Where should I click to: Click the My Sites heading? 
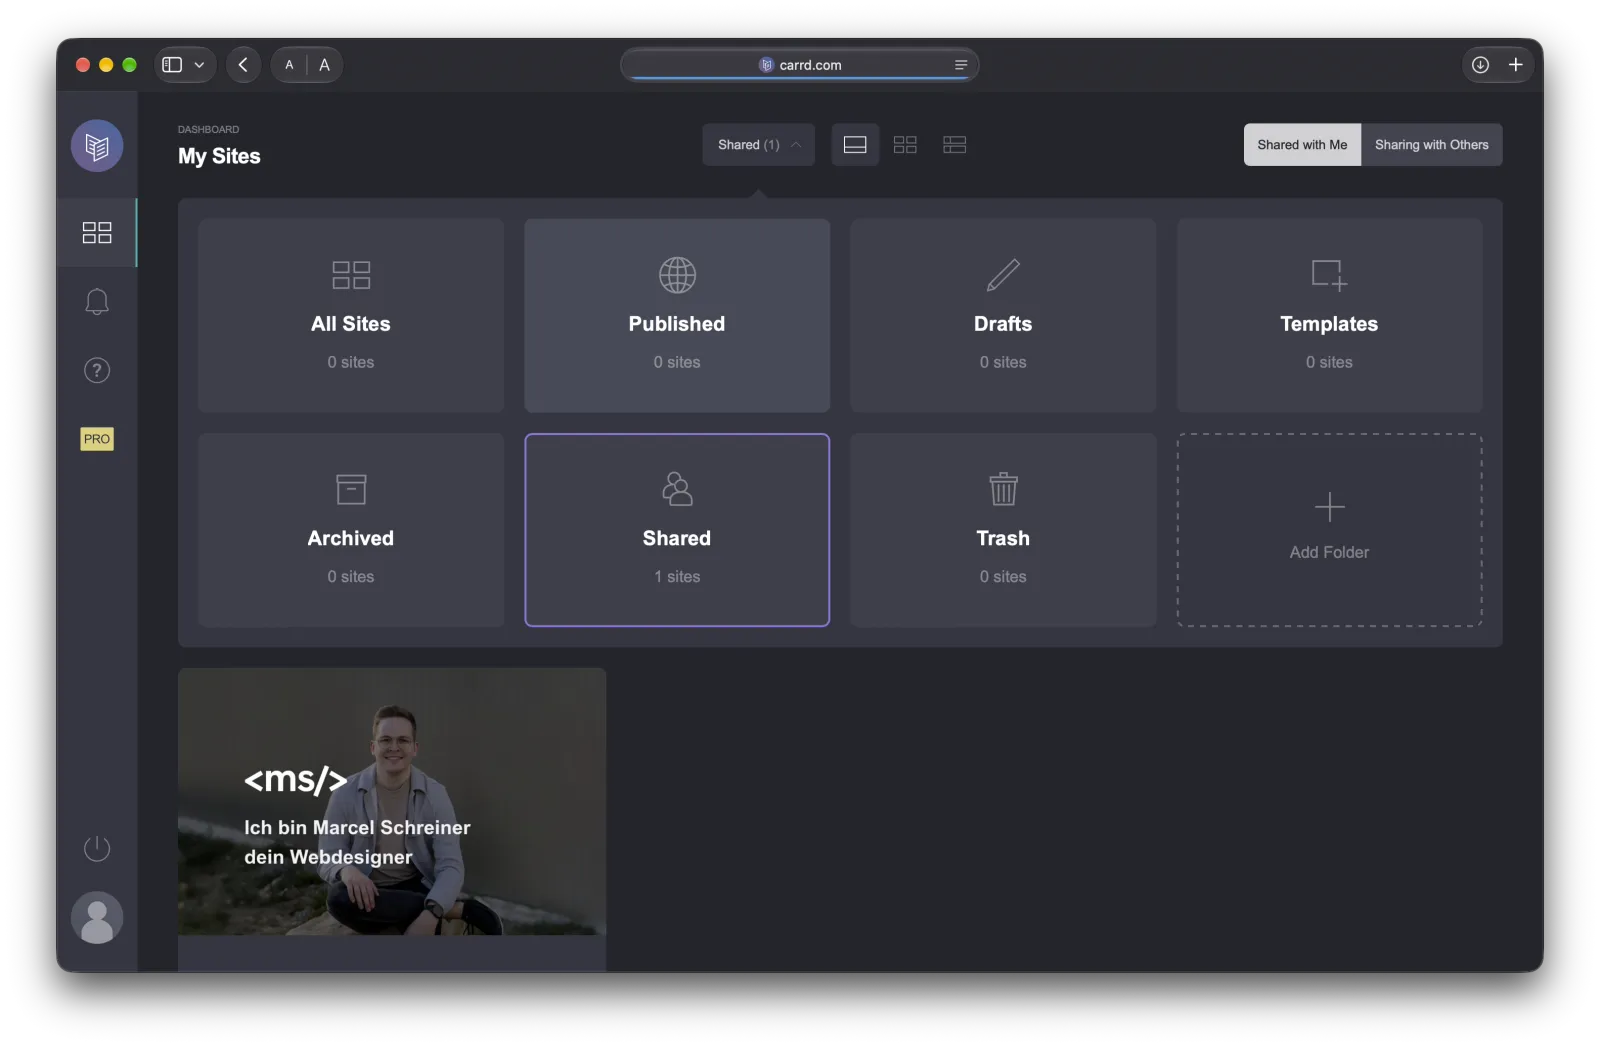(x=219, y=156)
